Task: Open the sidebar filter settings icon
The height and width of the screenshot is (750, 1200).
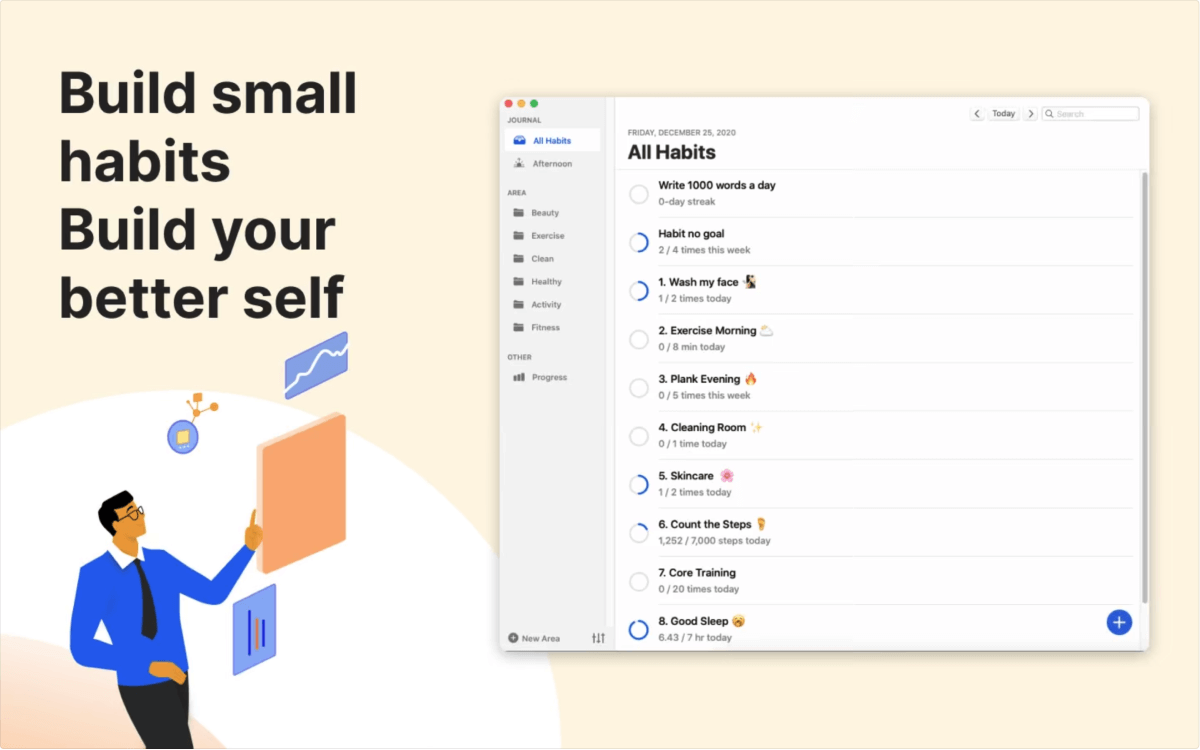Action: 598,637
